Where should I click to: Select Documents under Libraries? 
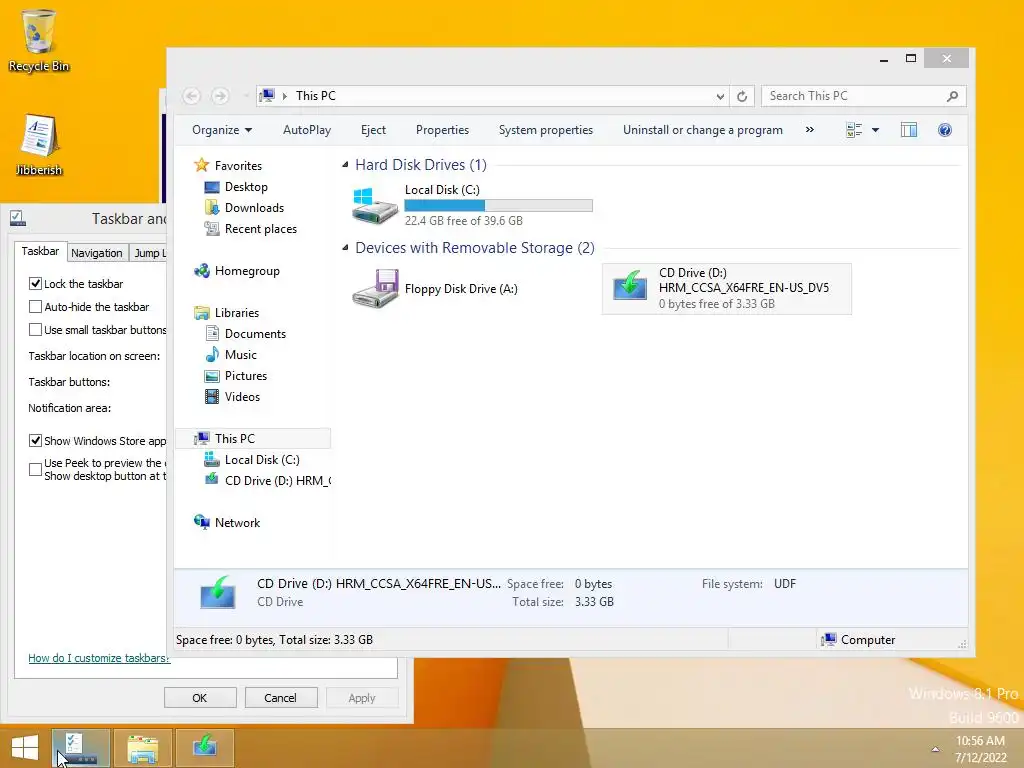246,334
